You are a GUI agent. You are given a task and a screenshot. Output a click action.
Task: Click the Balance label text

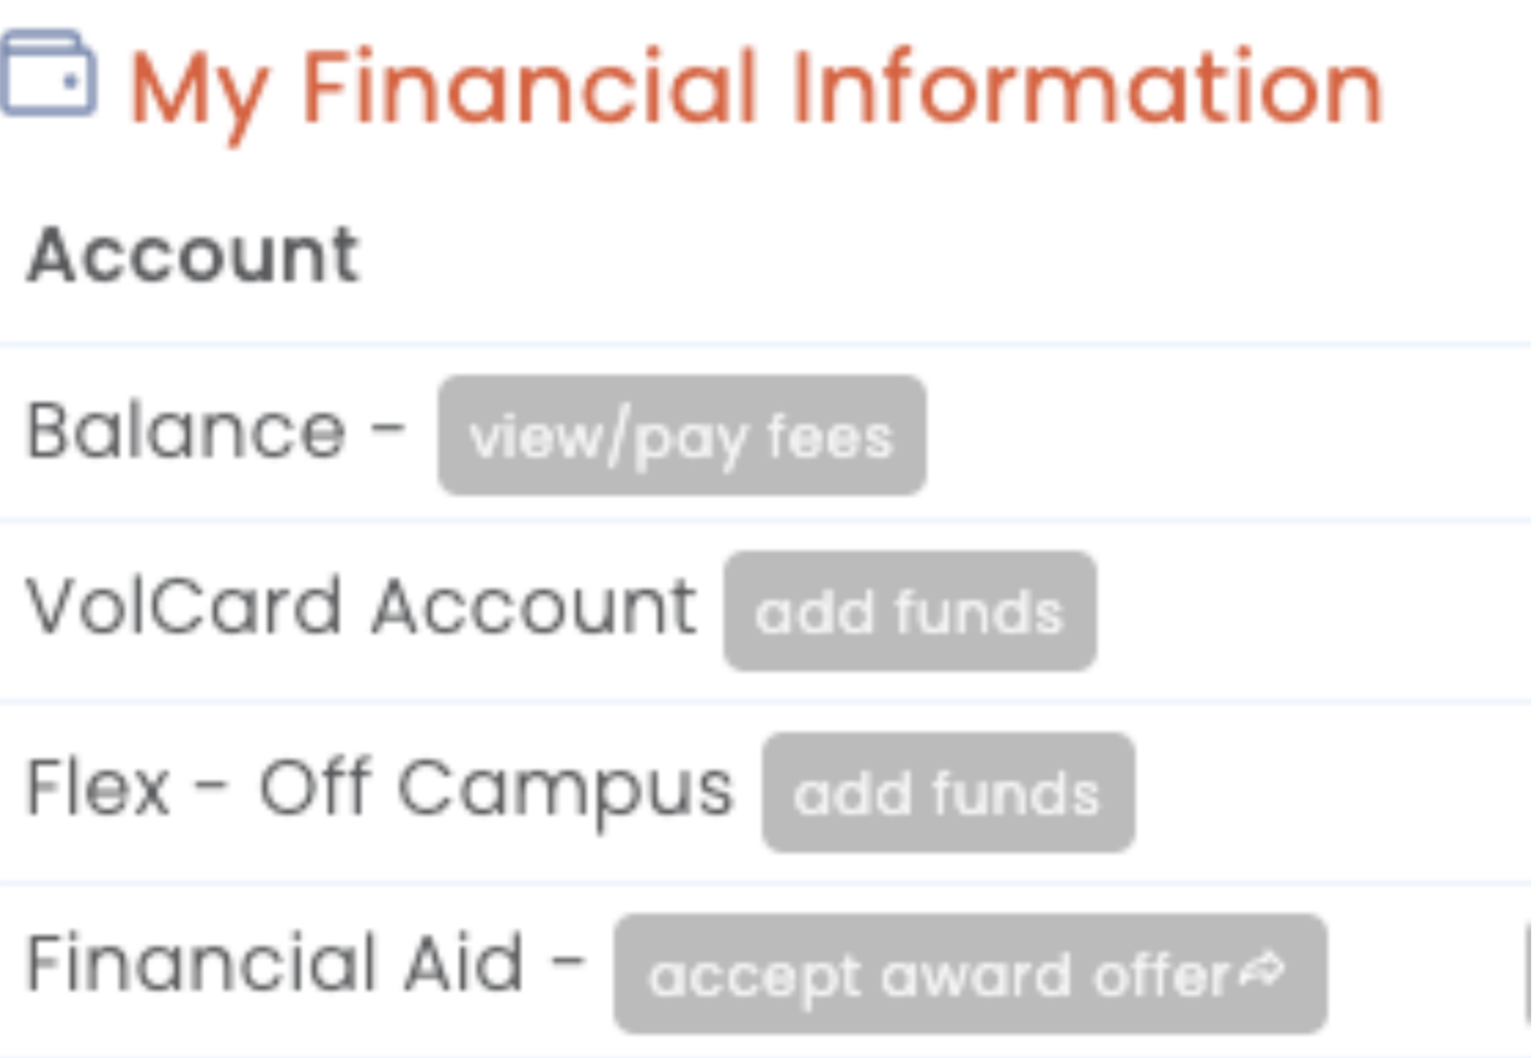click(x=186, y=432)
